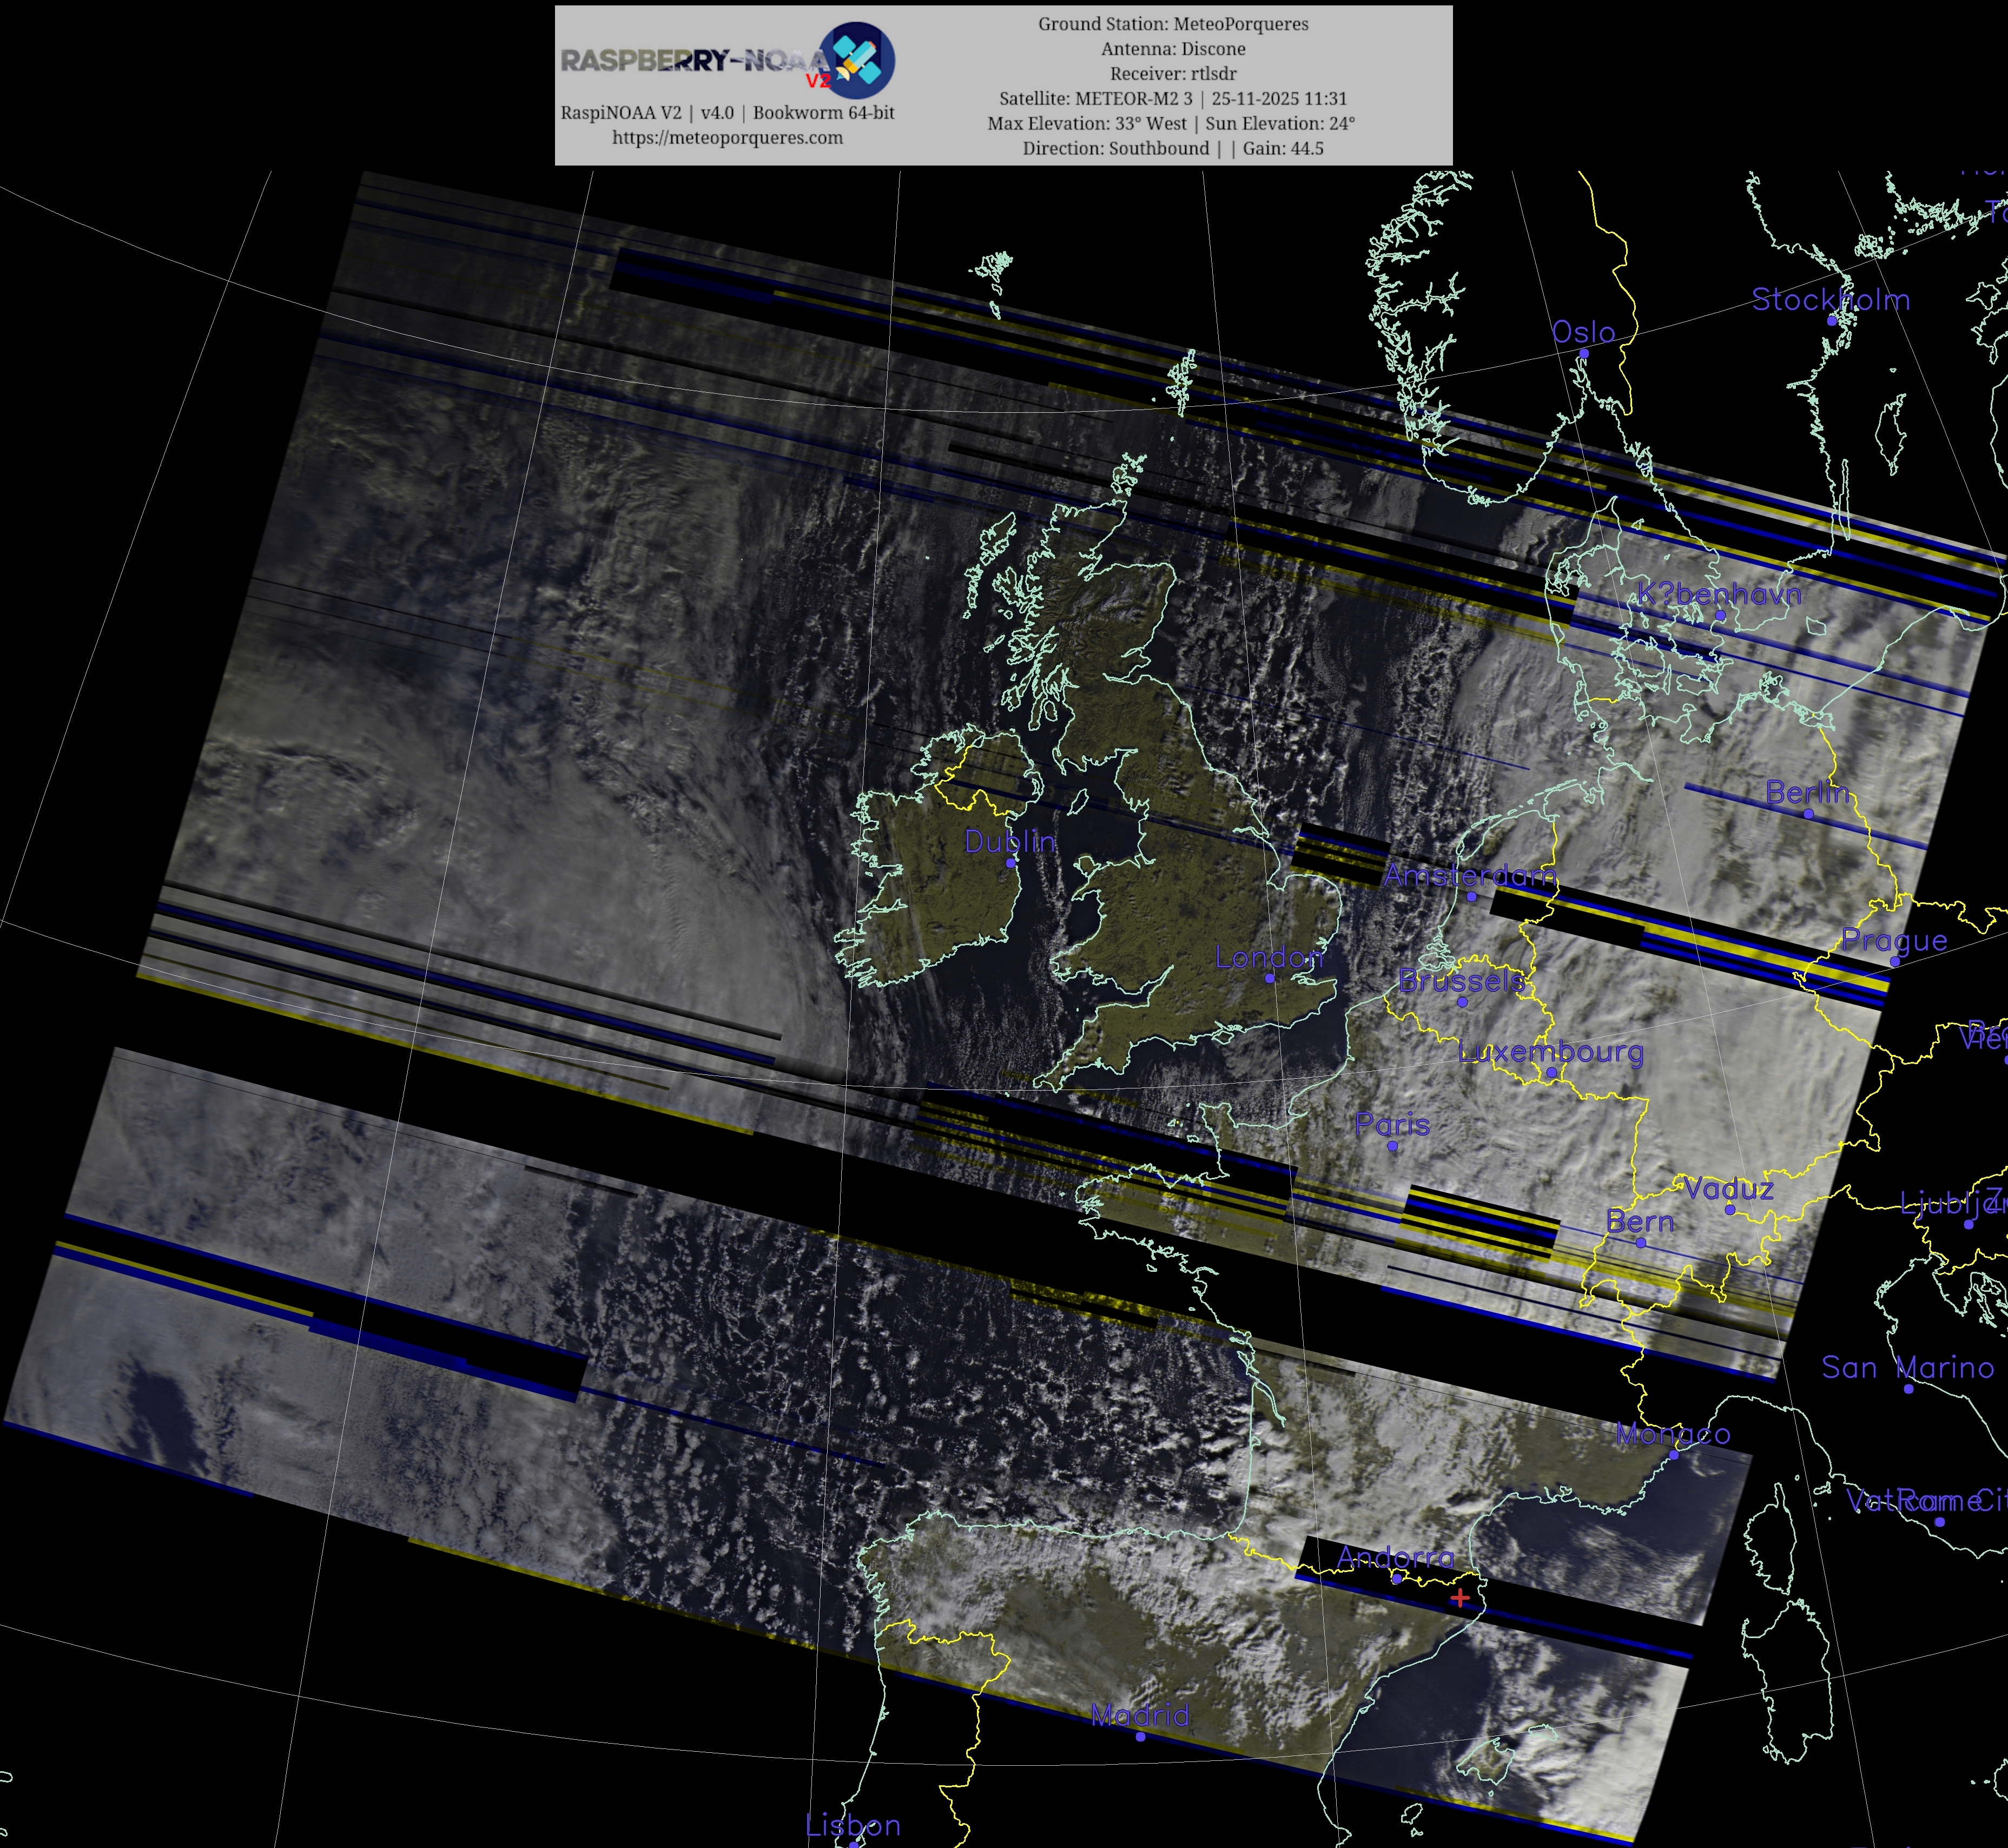Select the Brussels map label
The width and height of the screenshot is (2008, 1848).
pyautogui.click(x=1461, y=981)
